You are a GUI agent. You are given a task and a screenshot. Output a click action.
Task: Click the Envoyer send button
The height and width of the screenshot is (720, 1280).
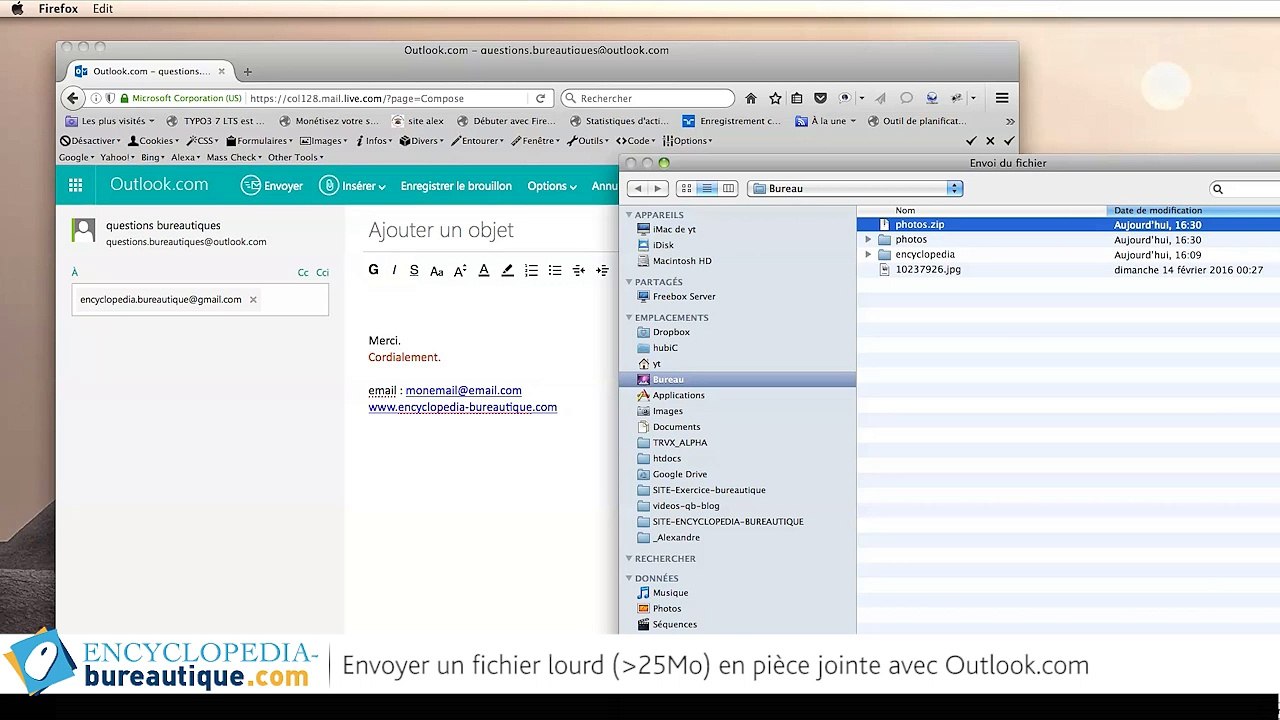[272, 186]
